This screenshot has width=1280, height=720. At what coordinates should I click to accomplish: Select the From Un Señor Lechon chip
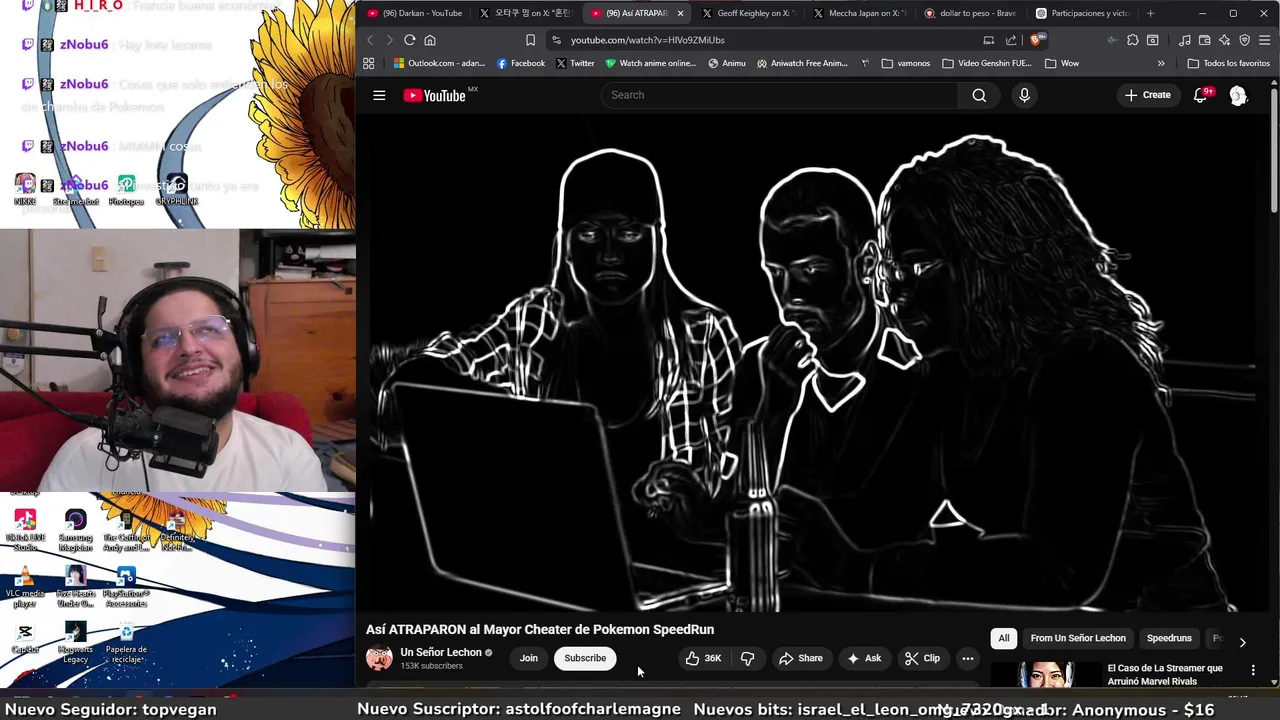tap(1078, 638)
